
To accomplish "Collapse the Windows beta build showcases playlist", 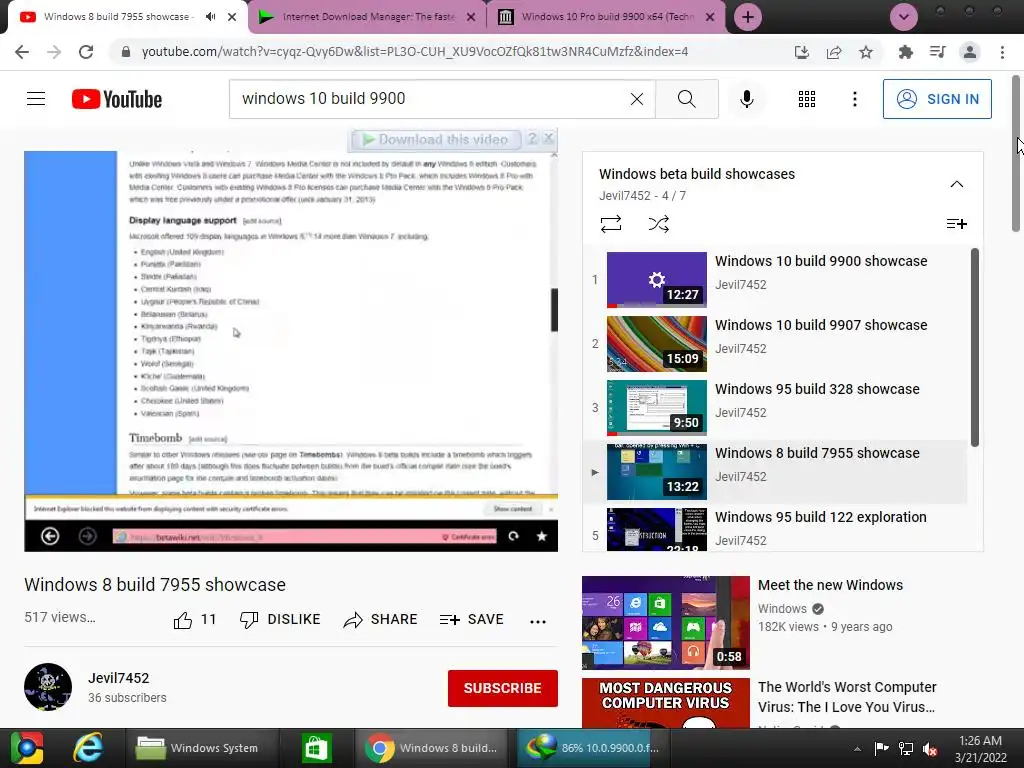I will tap(957, 184).
